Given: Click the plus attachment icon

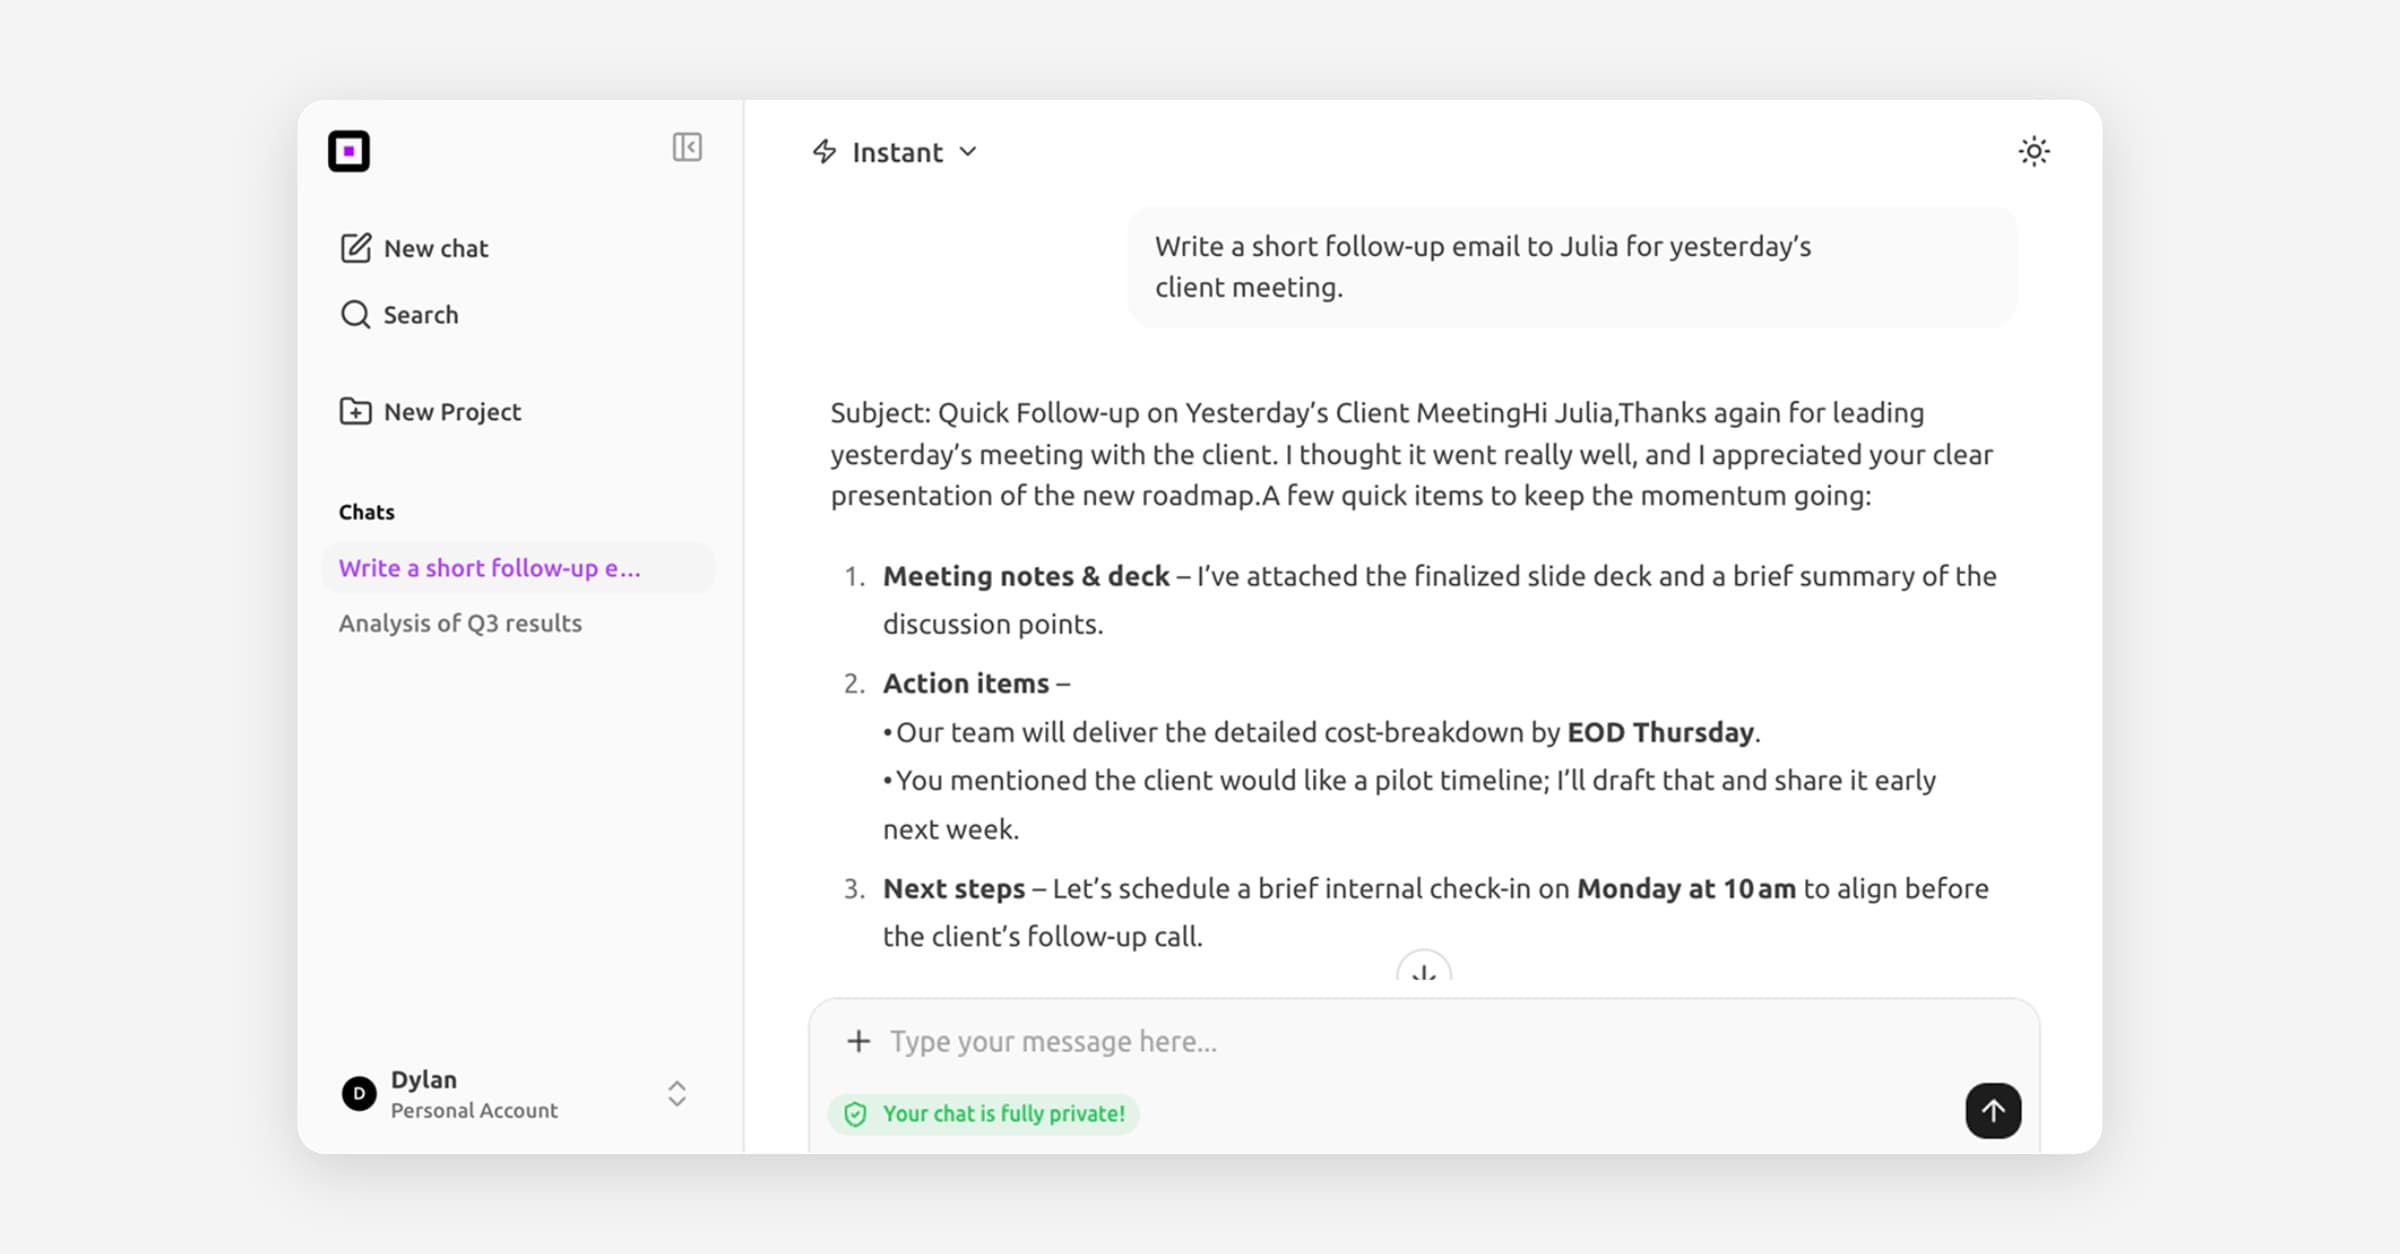Looking at the screenshot, I should [x=858, y=1041].
